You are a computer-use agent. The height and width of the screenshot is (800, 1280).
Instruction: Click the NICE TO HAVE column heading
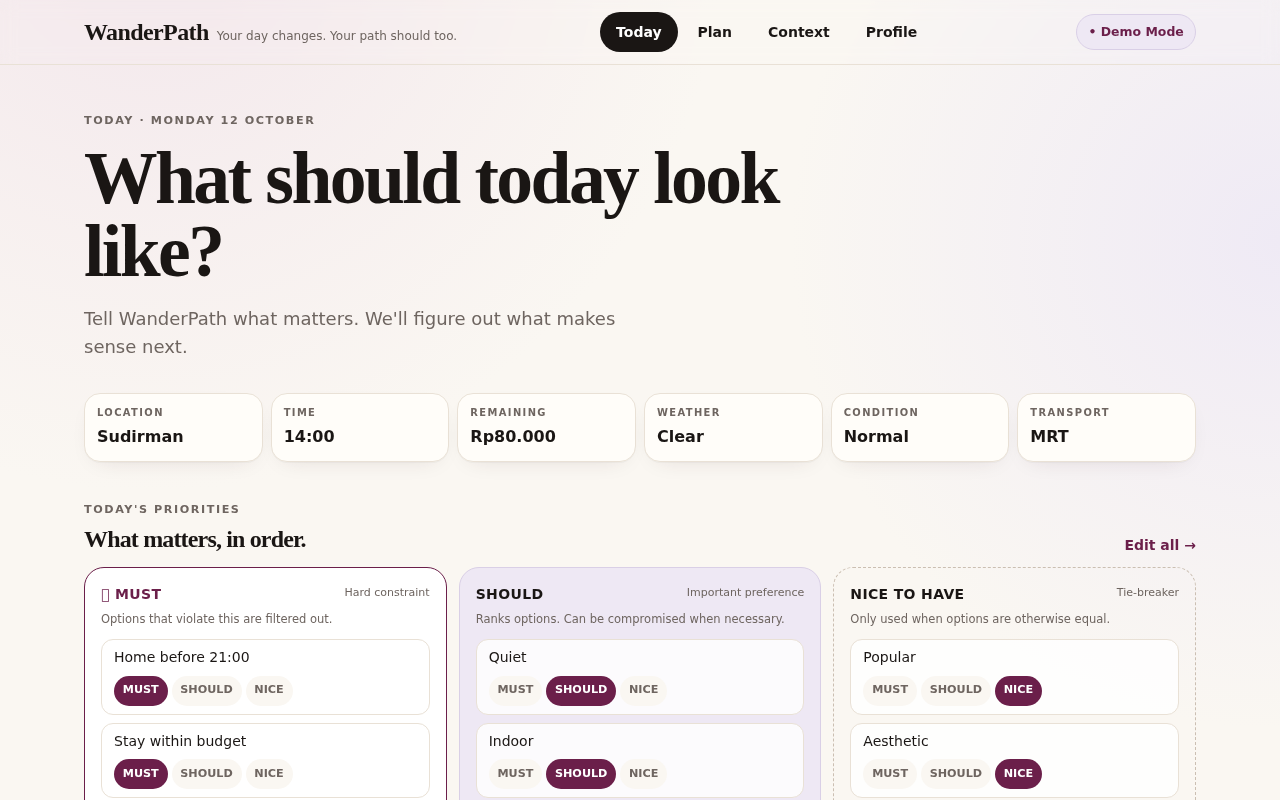pos(907,594)
